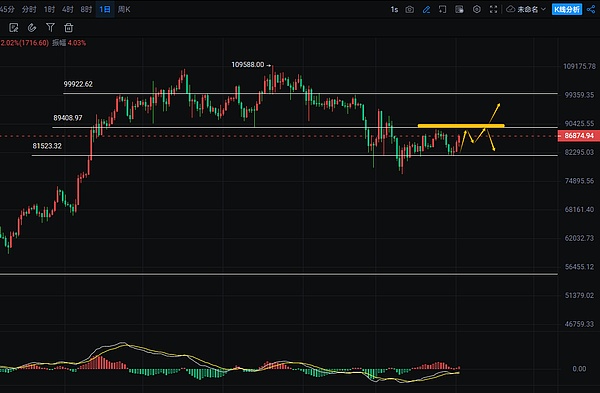Switch to the 周K timeframe tab

coord(124,9)
